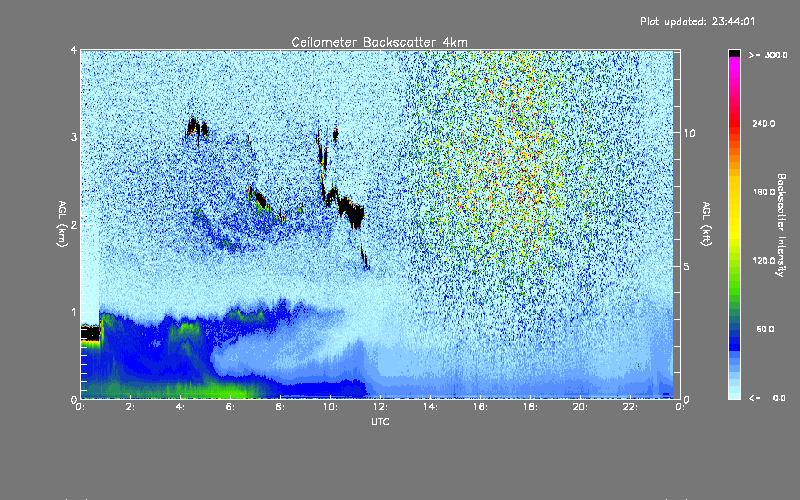Click the '22:' tick on the UTC axis

630,407
